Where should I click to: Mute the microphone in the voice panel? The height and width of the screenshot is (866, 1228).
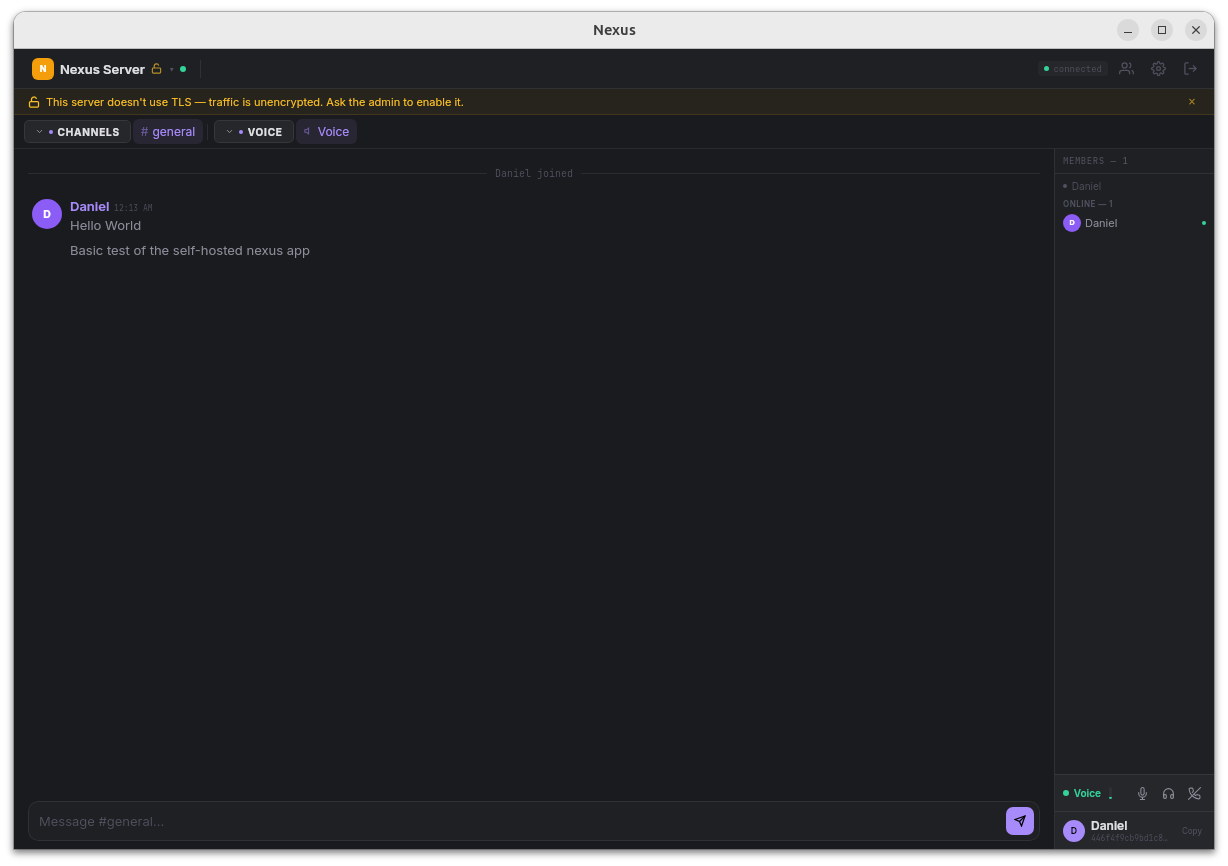(x=1142, y=793)
